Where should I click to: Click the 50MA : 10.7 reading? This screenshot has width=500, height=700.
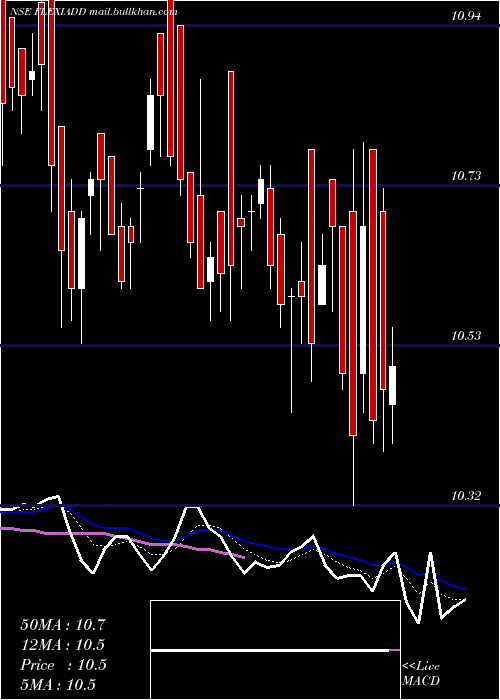point(63,625)
